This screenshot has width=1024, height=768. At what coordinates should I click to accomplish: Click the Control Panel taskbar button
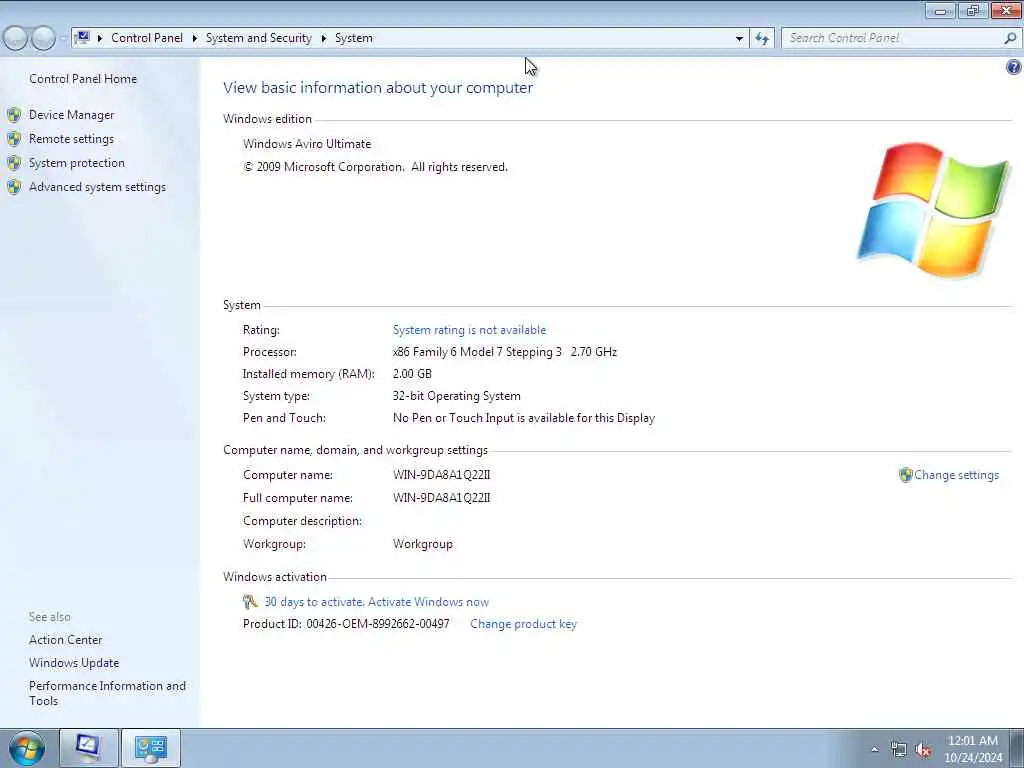pos(151,748)
